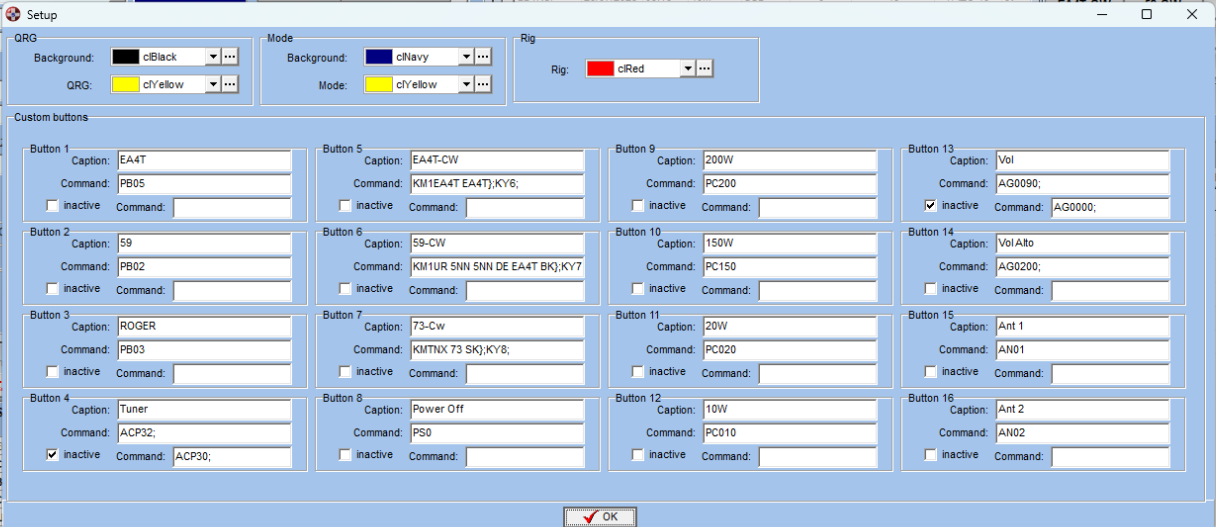The image size is (1216, 527).
Task: Uncheck inactive checkbox for Button 4 Tuner
Action: tap(52, 455)
